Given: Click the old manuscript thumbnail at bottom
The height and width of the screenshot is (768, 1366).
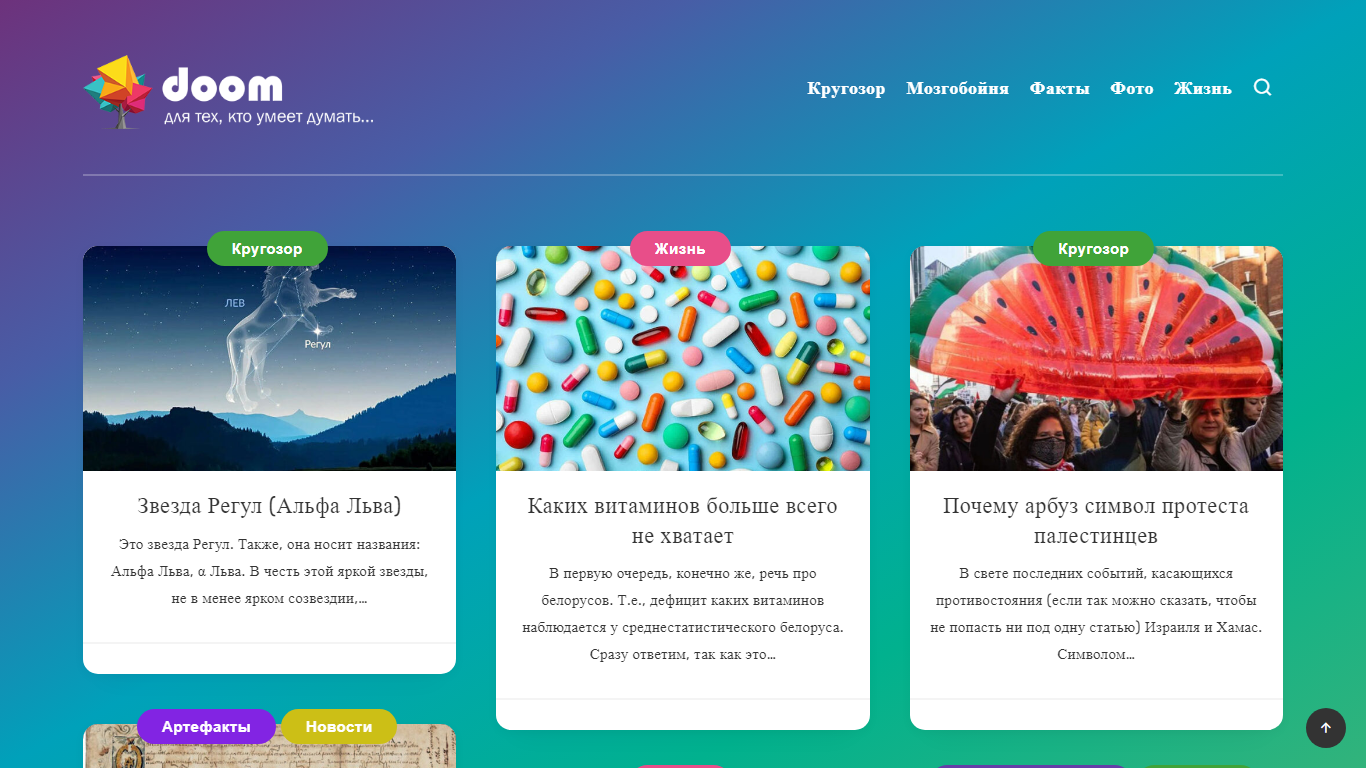Looking at the screenshot, I should 269,746.
